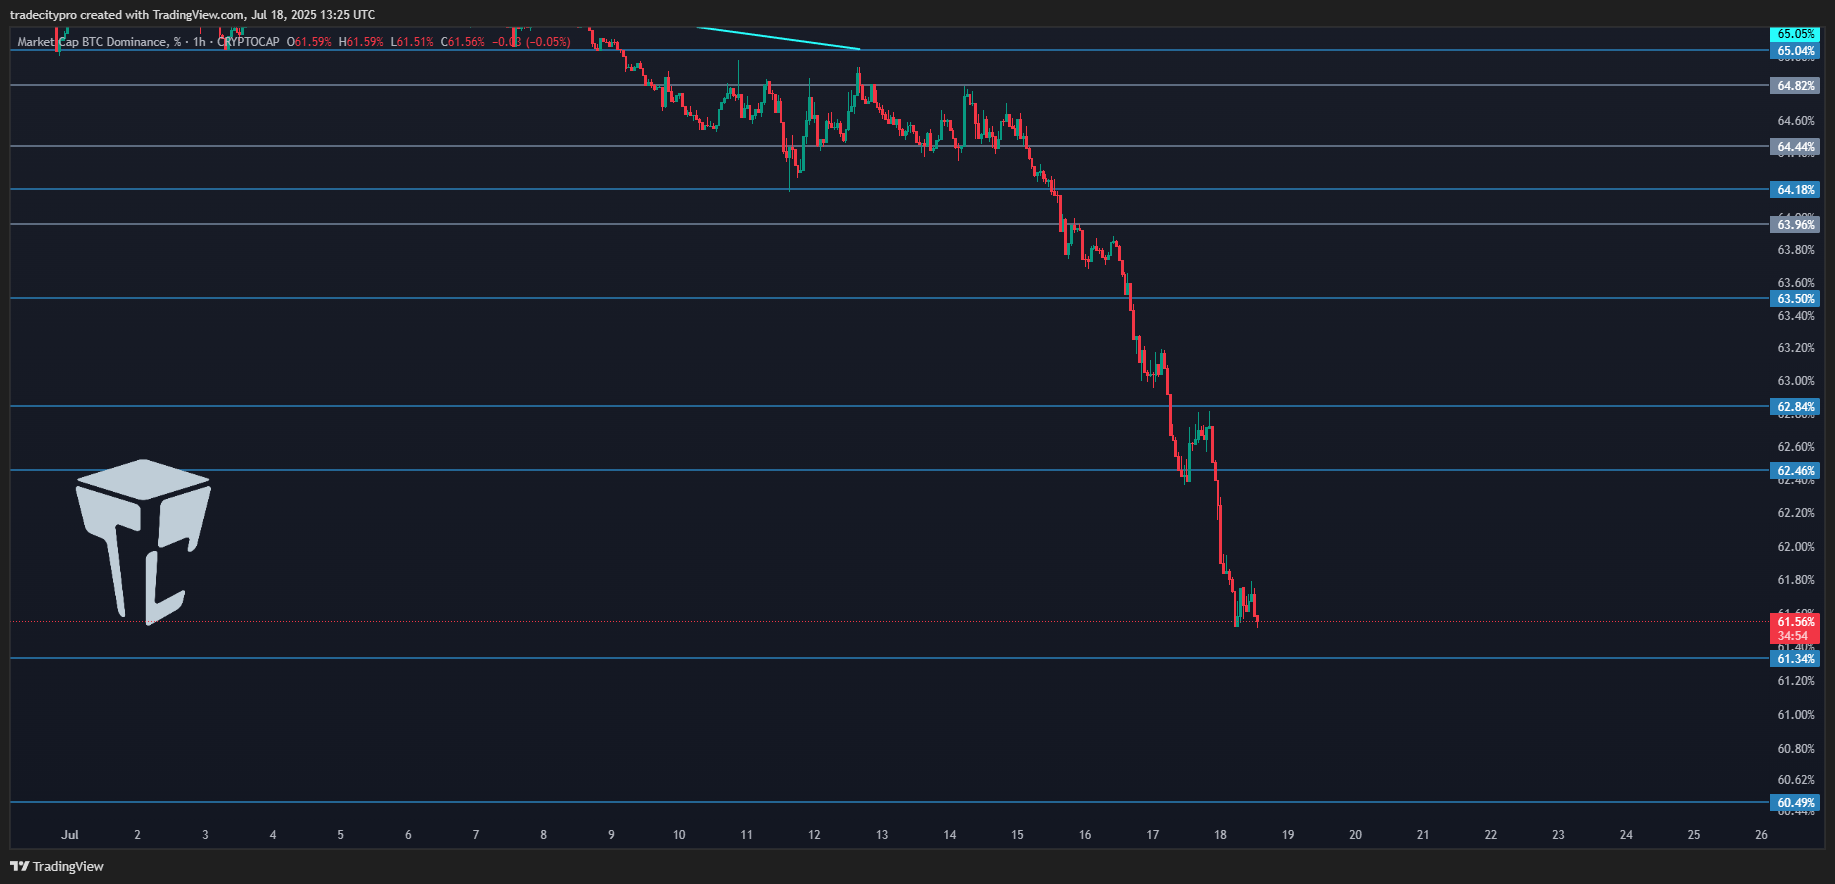Click date 18 on the time axis

tap(1220, 835)
